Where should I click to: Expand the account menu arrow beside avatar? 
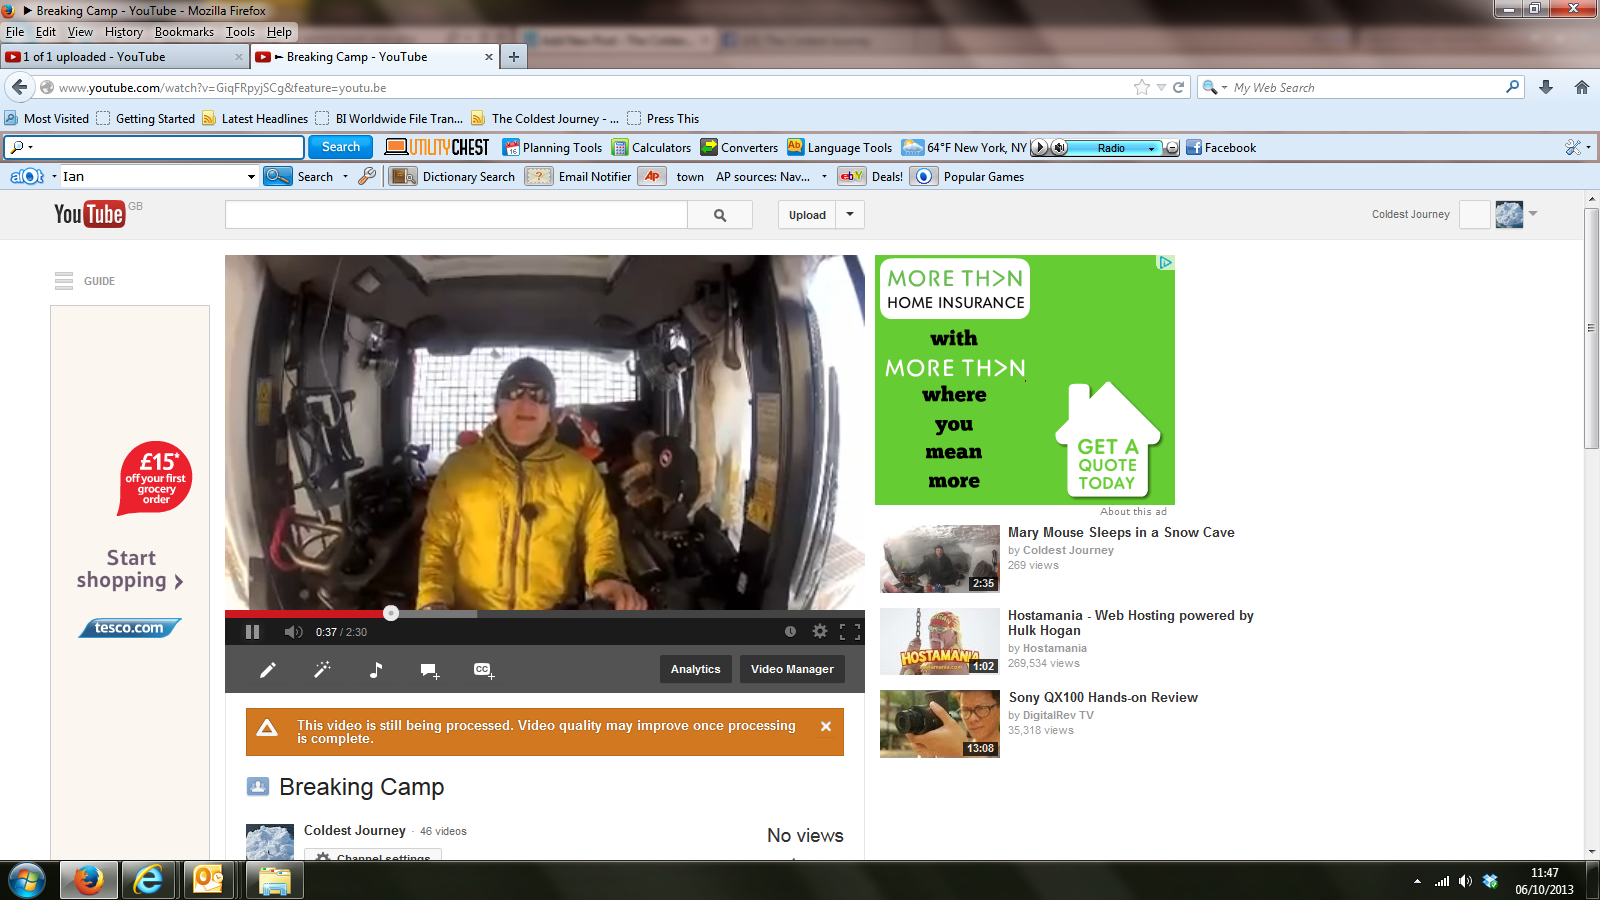pyautogui.click(x=1533, y=214)
